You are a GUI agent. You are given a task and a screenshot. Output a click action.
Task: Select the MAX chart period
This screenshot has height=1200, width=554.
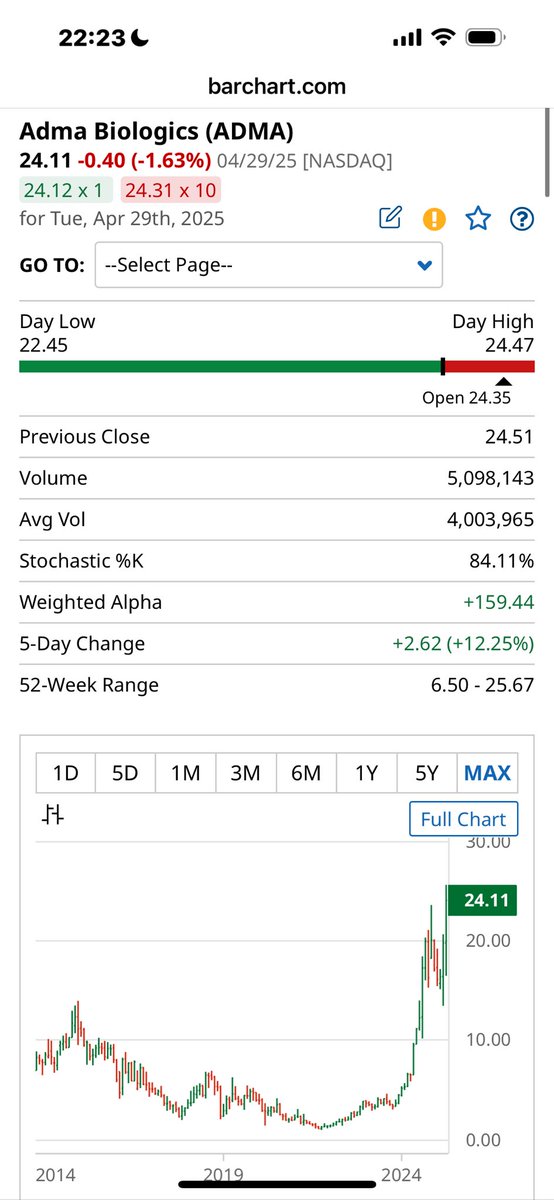(x=487, y=772)
